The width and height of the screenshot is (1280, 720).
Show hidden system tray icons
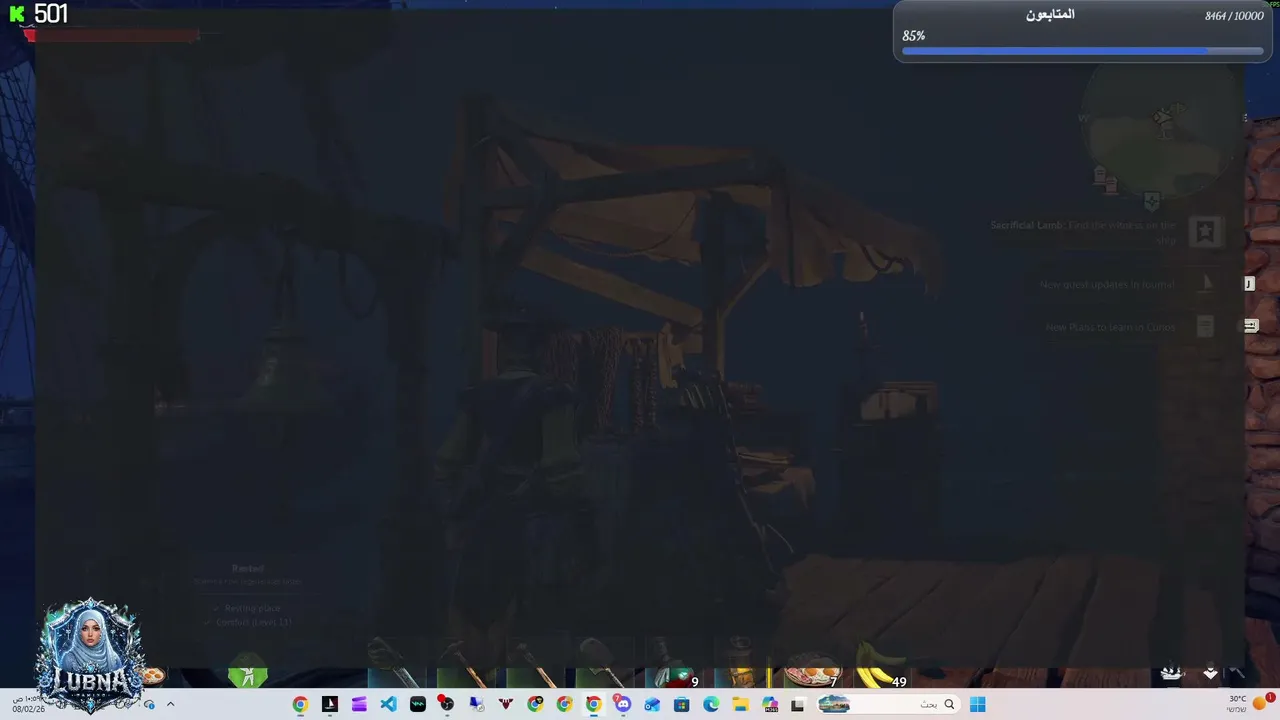(x=170, y=705)
